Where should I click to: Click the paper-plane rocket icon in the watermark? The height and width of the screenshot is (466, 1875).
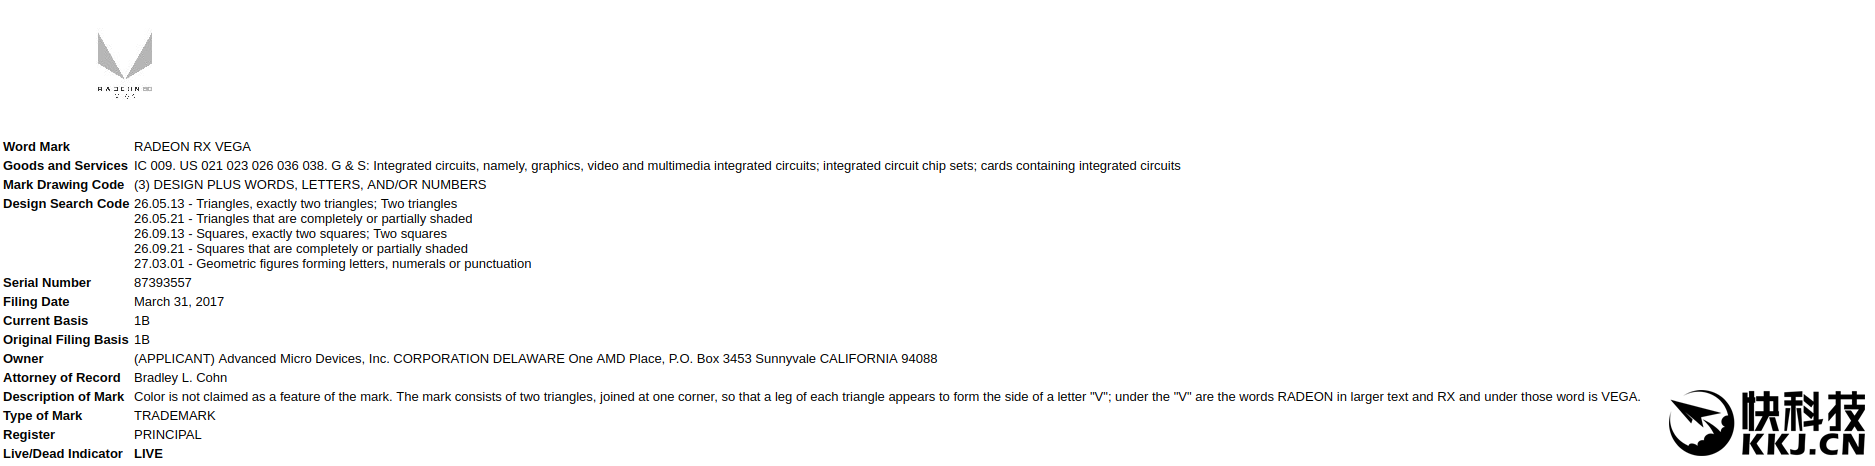pos(1700,422)
